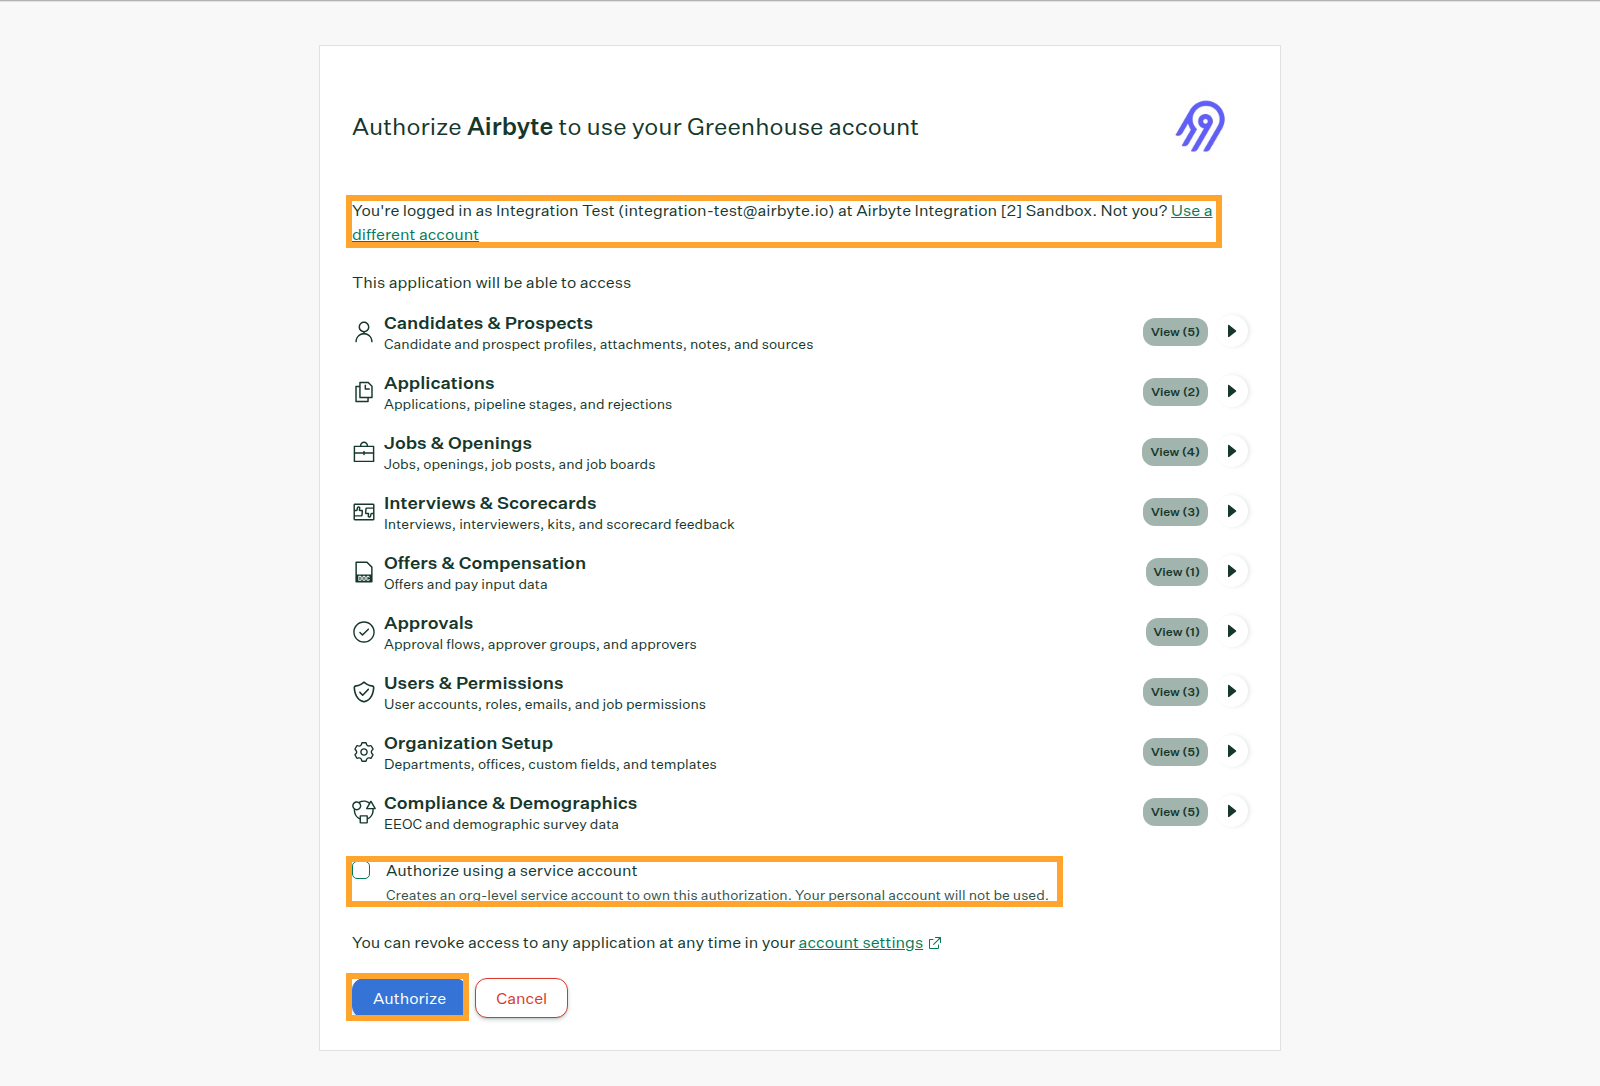
Task: Expand Candidates & Prospects arrow
Action: click(x=1232, y=331)
